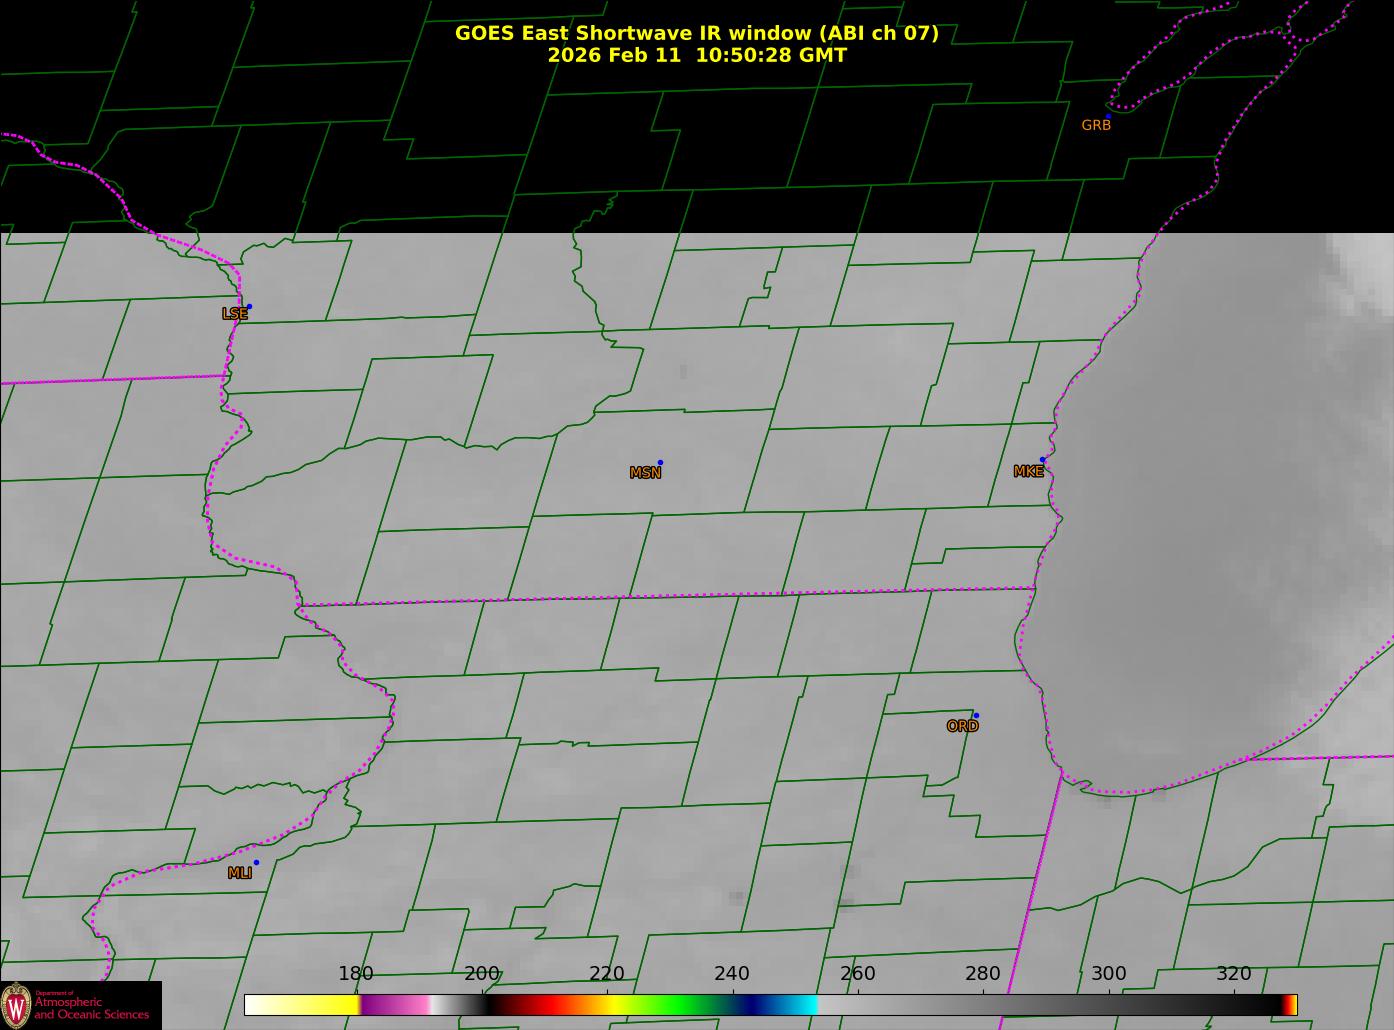
Task: Click the LSE station label
Action: pyautogui.click(x=234, y=314)
